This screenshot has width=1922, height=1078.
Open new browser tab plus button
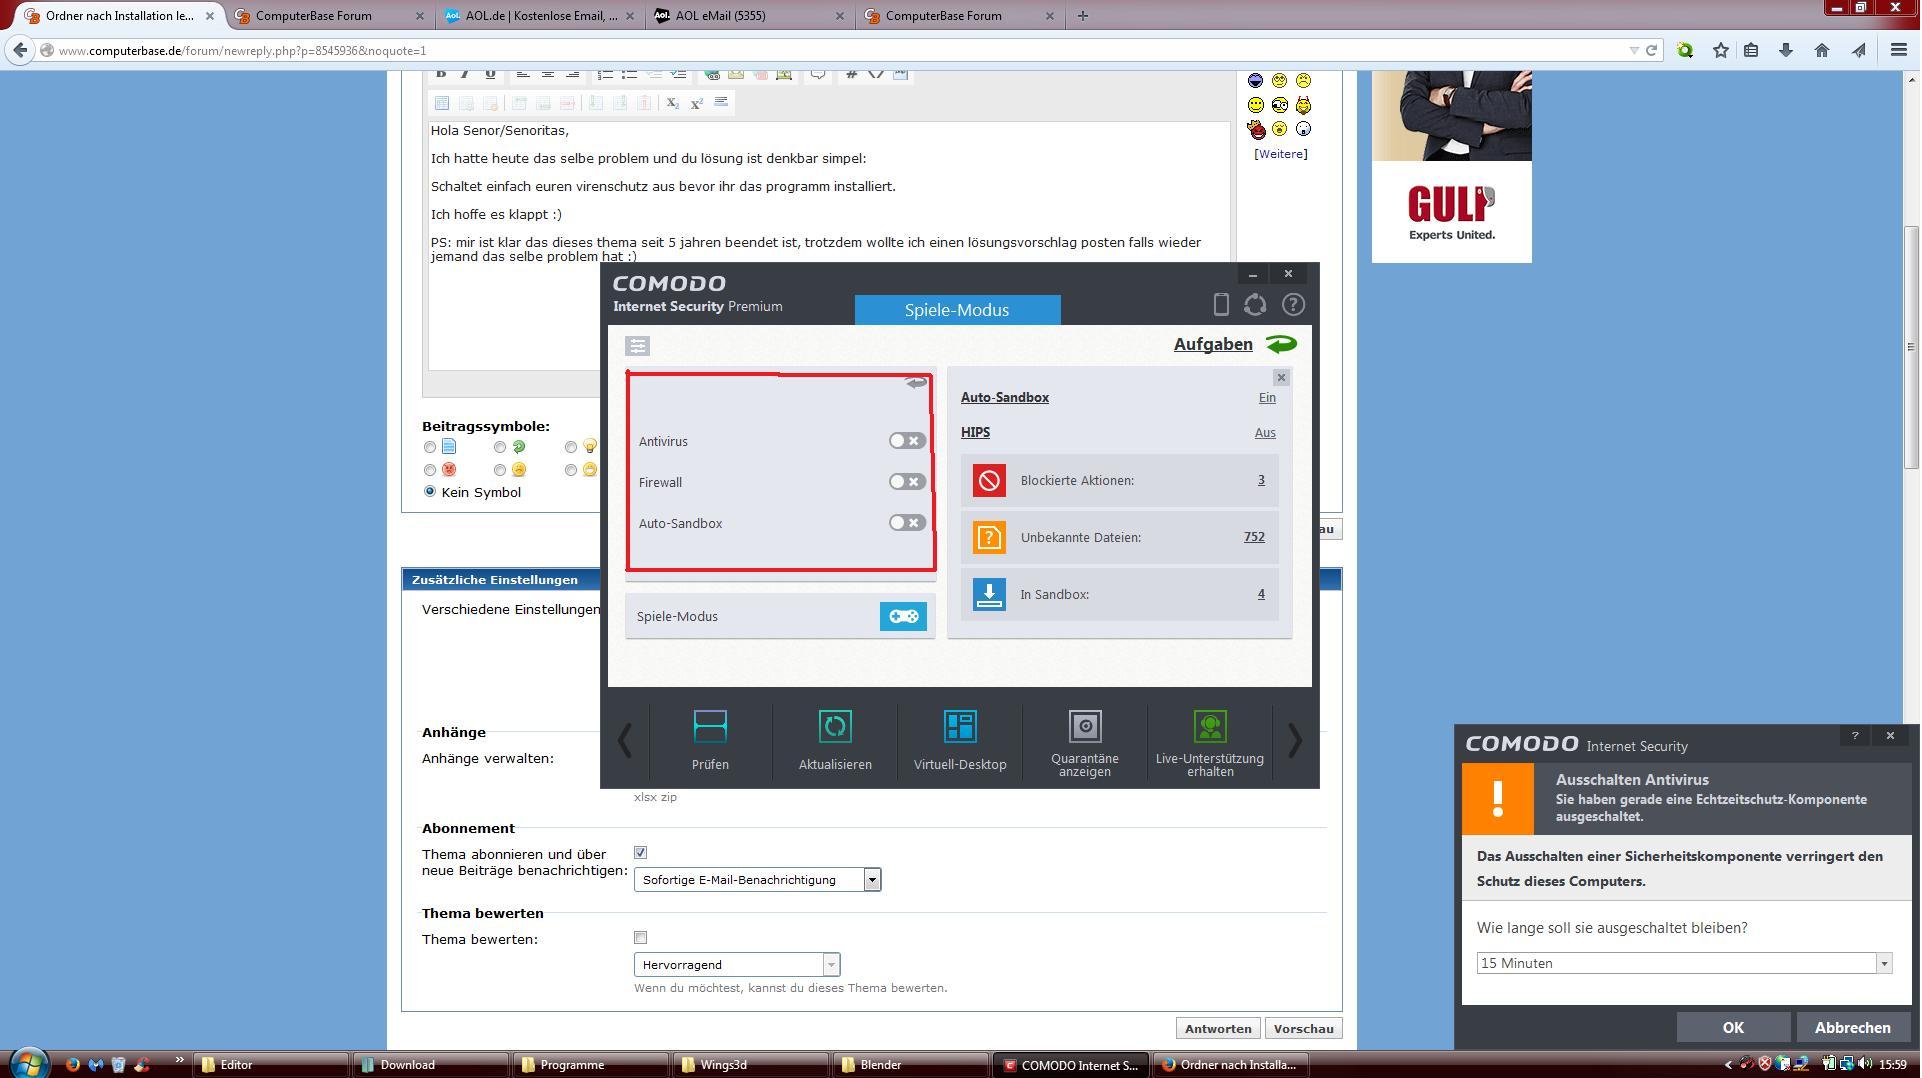coord(1082,16)
